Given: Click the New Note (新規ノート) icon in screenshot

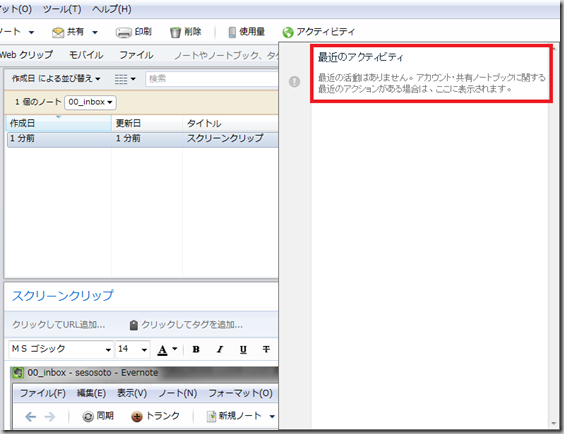Looking at the screenshot, I should [212, 416].
